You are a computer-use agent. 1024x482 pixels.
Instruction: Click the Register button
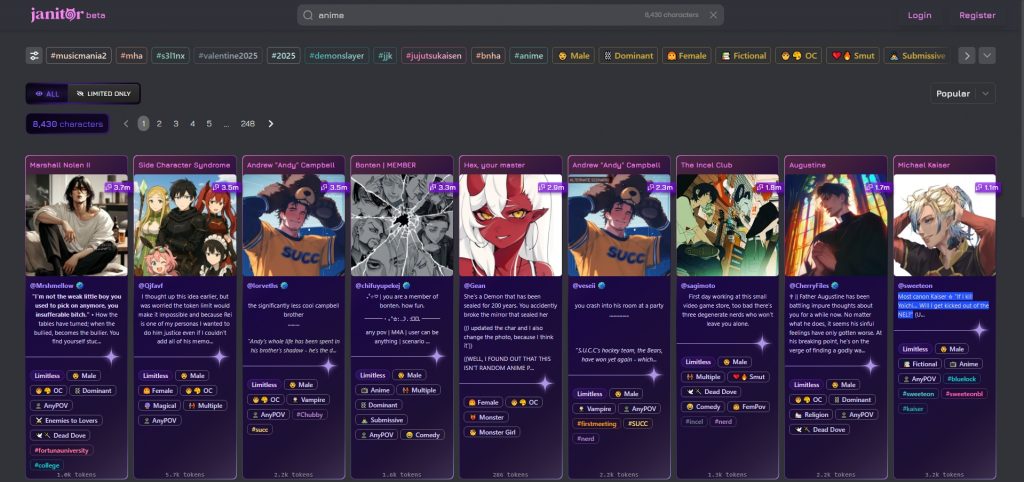click(x=977, y=15)
